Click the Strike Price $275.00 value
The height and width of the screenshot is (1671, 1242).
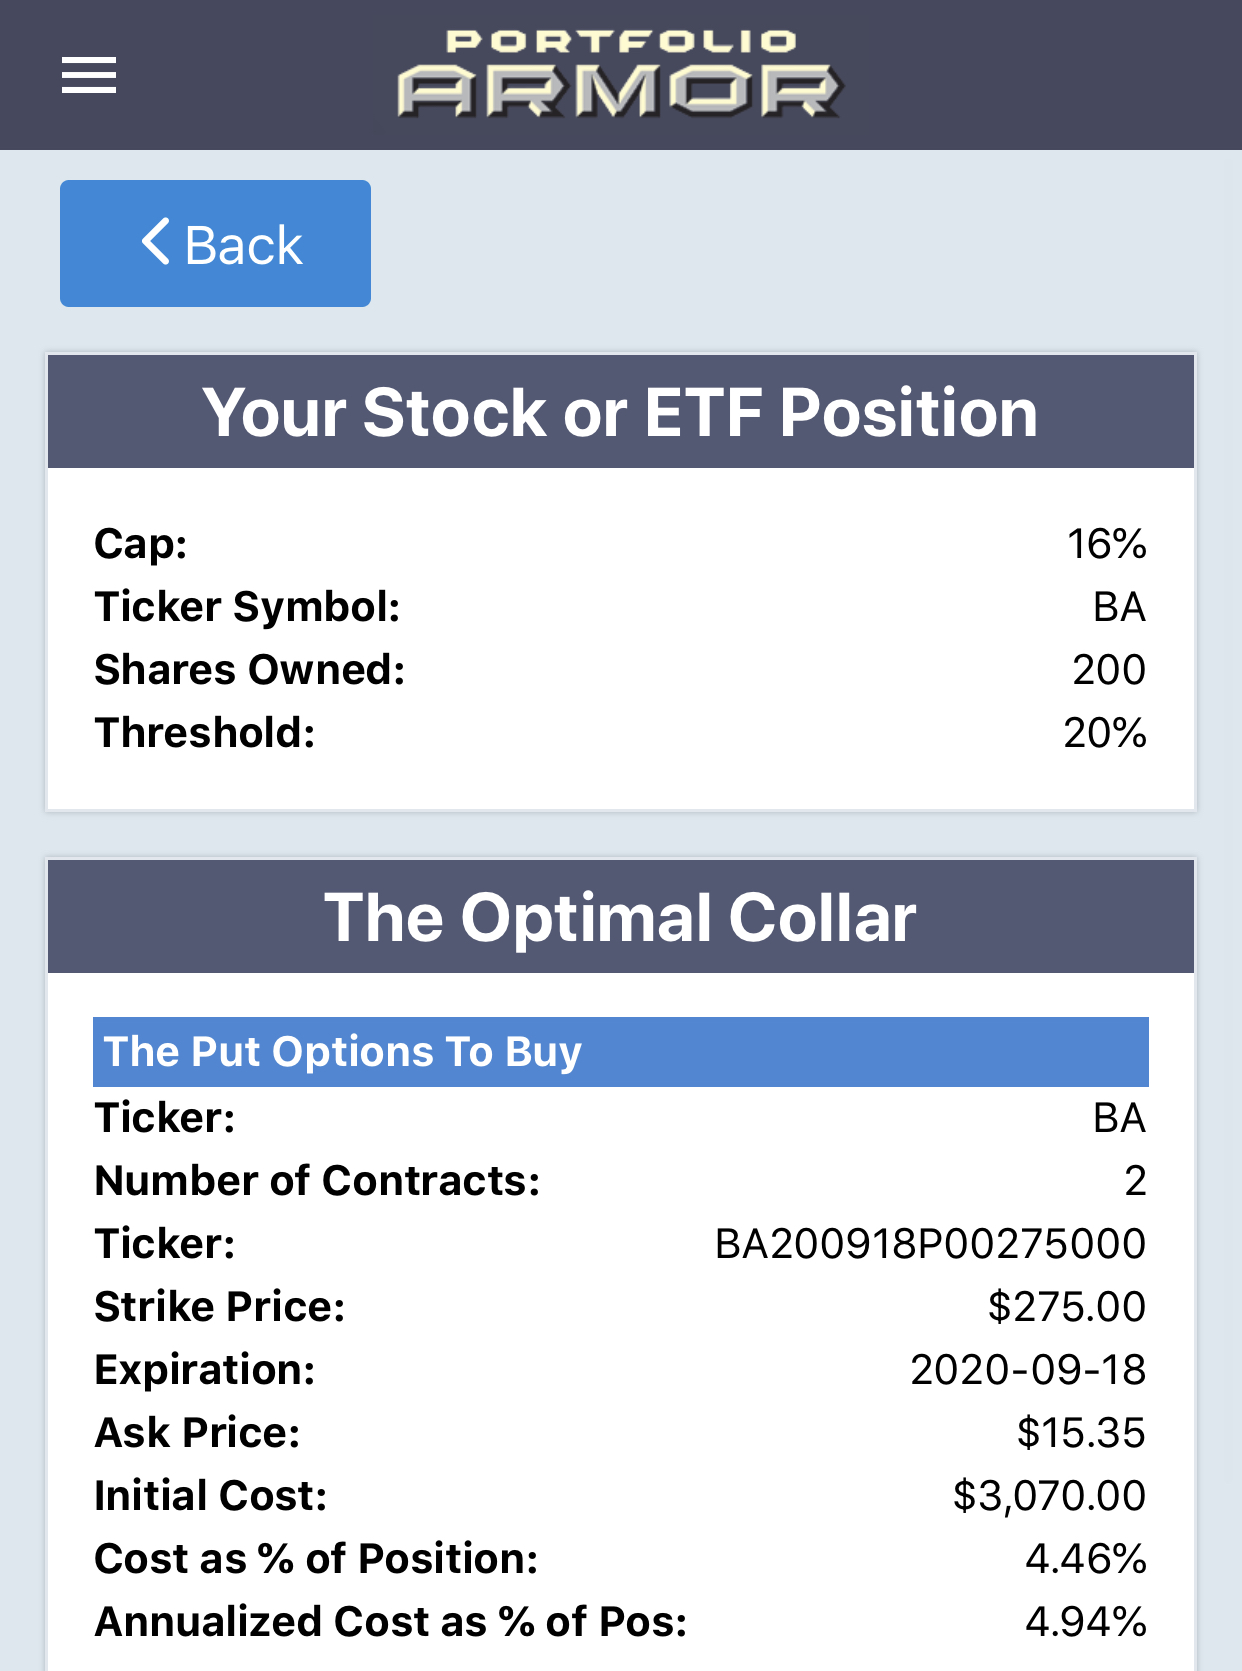pyautogui.click(x=1067, y=1307)
